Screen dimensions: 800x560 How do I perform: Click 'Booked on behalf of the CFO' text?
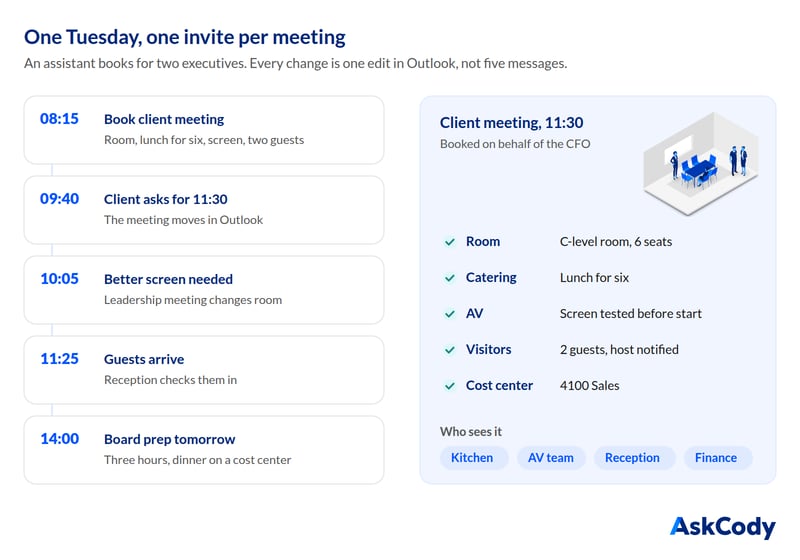click(x=515, y=144)
